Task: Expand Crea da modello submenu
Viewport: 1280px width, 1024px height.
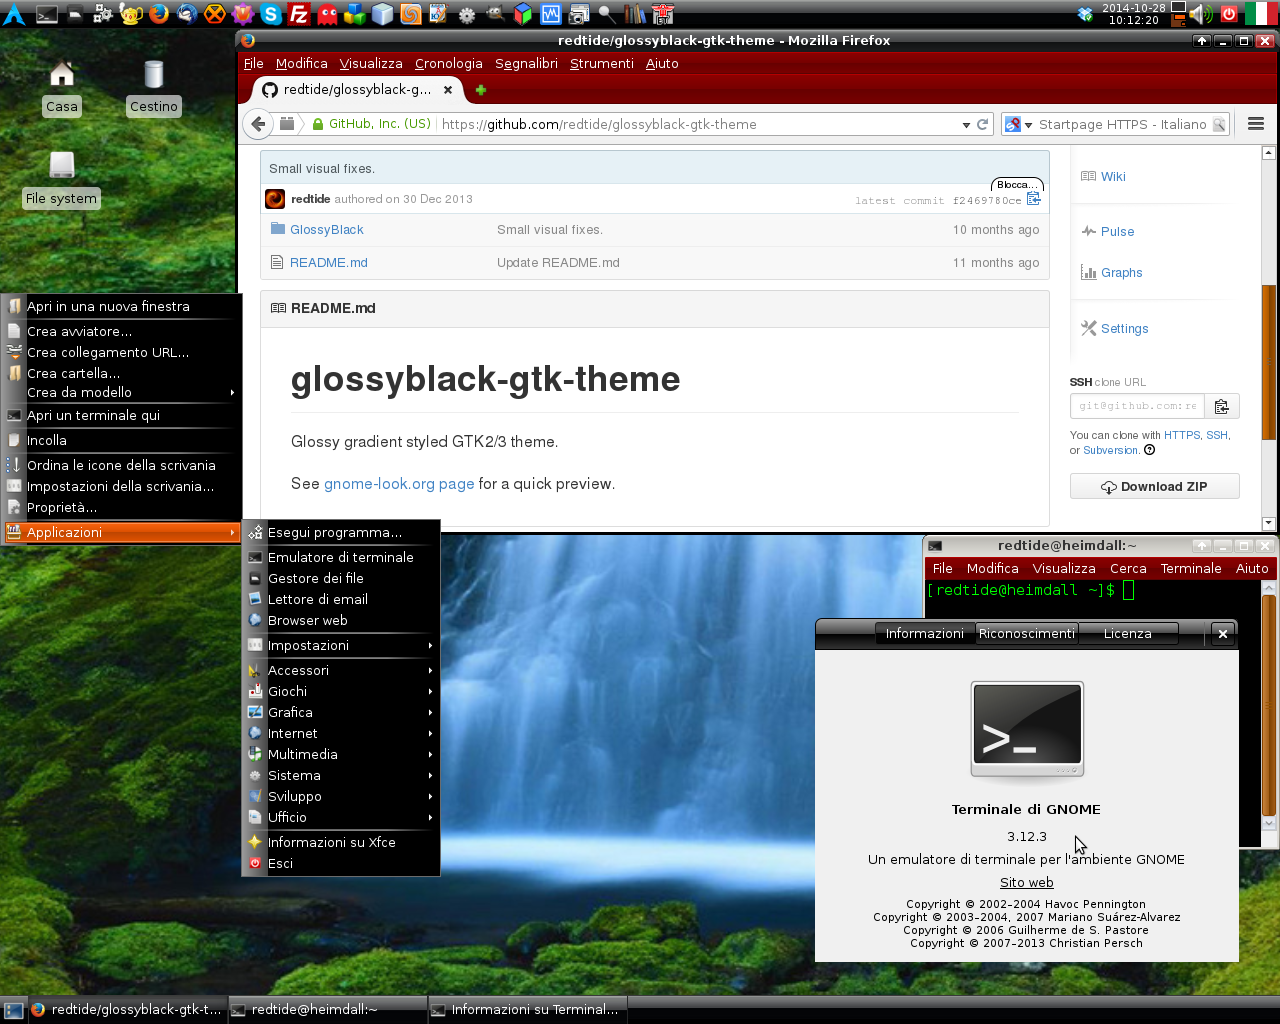Action: click(x=122, y=392)
